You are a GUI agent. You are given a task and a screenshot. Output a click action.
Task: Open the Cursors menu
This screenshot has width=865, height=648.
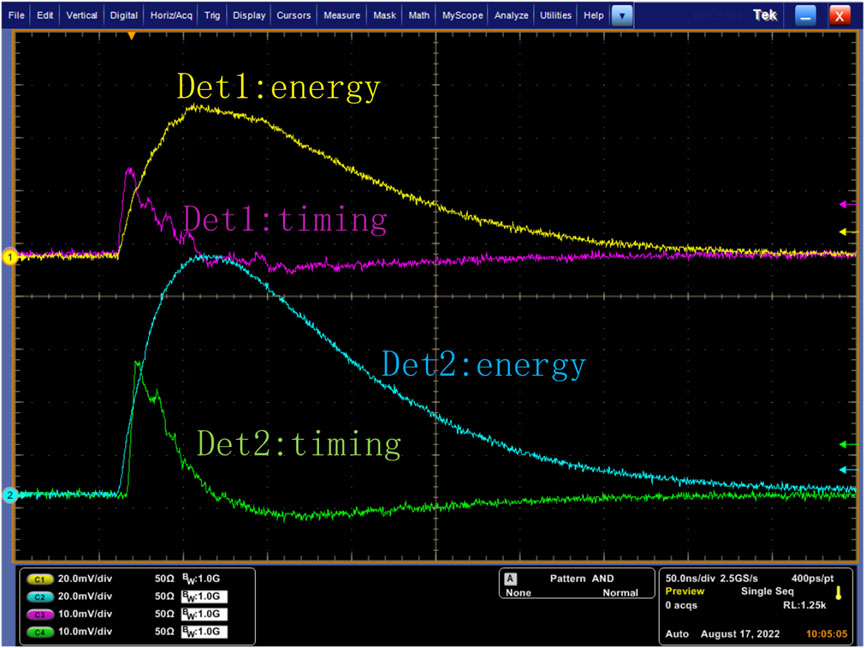pyautogui.click(x=293, y=15)
